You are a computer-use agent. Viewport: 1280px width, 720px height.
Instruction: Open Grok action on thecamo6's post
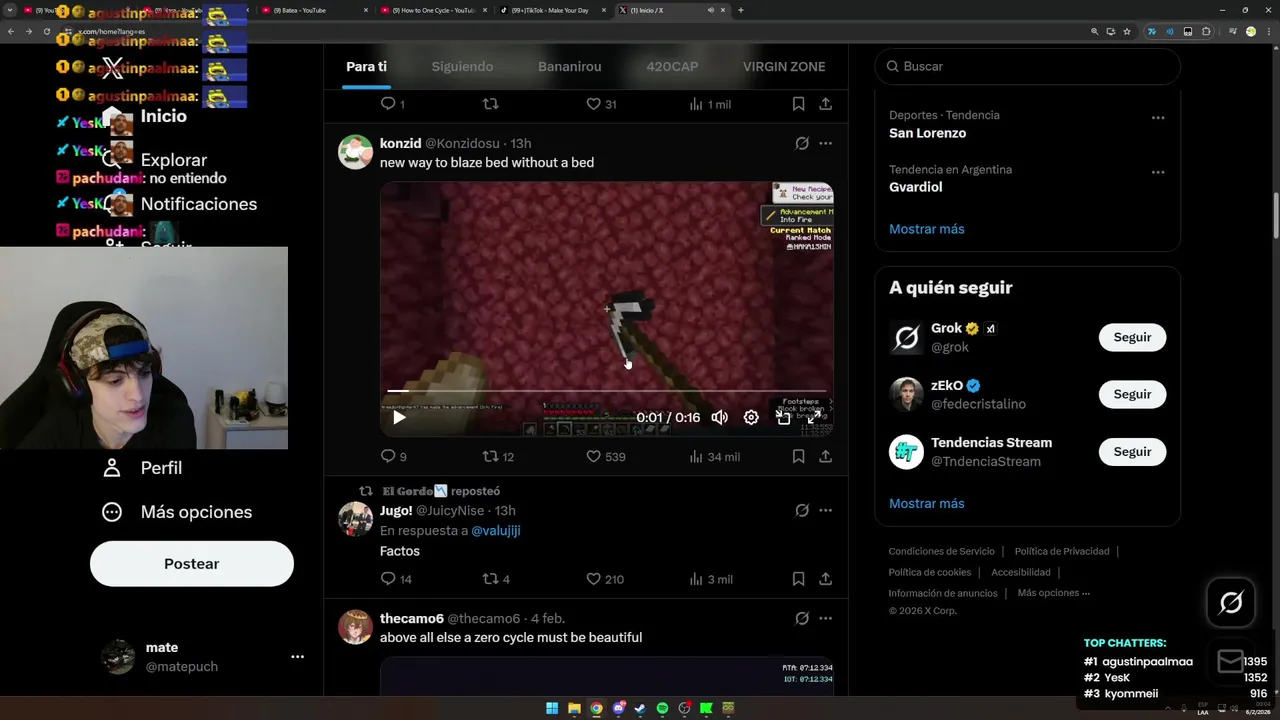[x=802, y=619]
